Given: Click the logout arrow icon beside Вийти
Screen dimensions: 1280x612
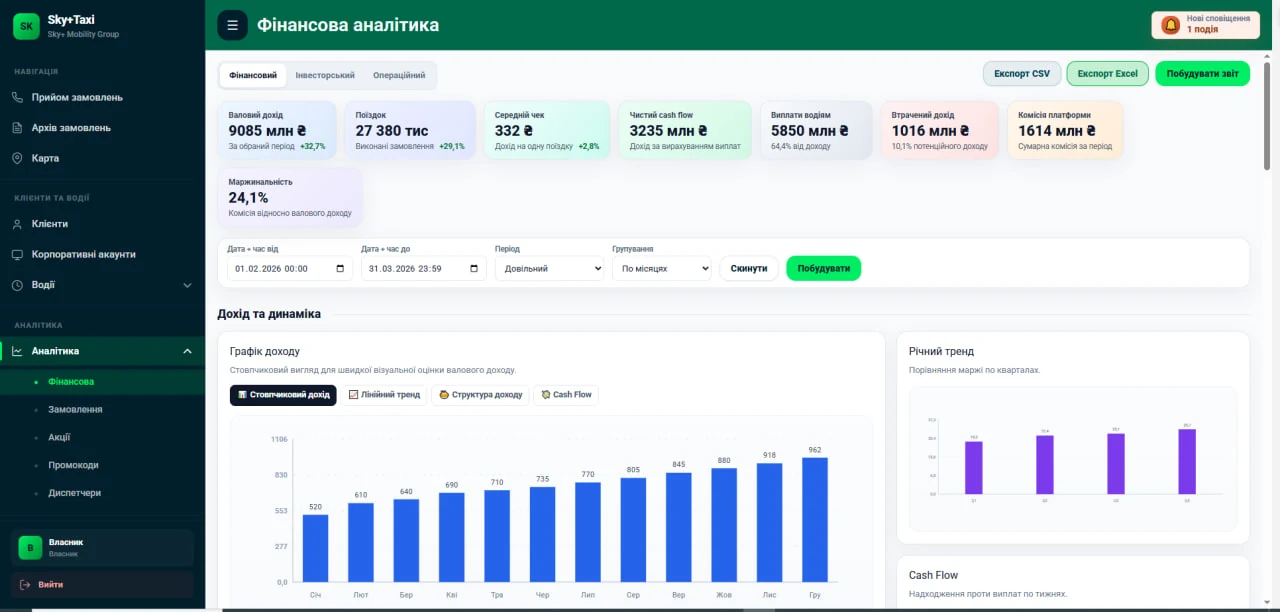Looking at the screenshot, I should (x=26, y=584).
